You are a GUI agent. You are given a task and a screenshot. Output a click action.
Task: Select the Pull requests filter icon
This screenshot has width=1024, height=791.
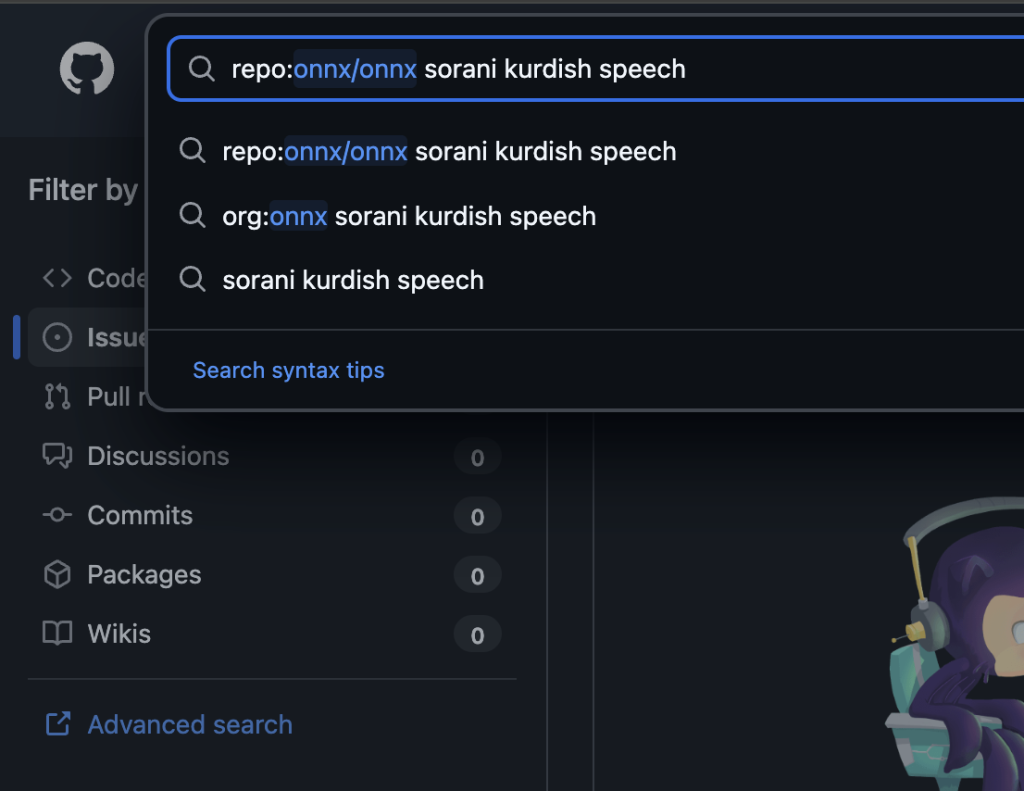[x=57, y=397]
